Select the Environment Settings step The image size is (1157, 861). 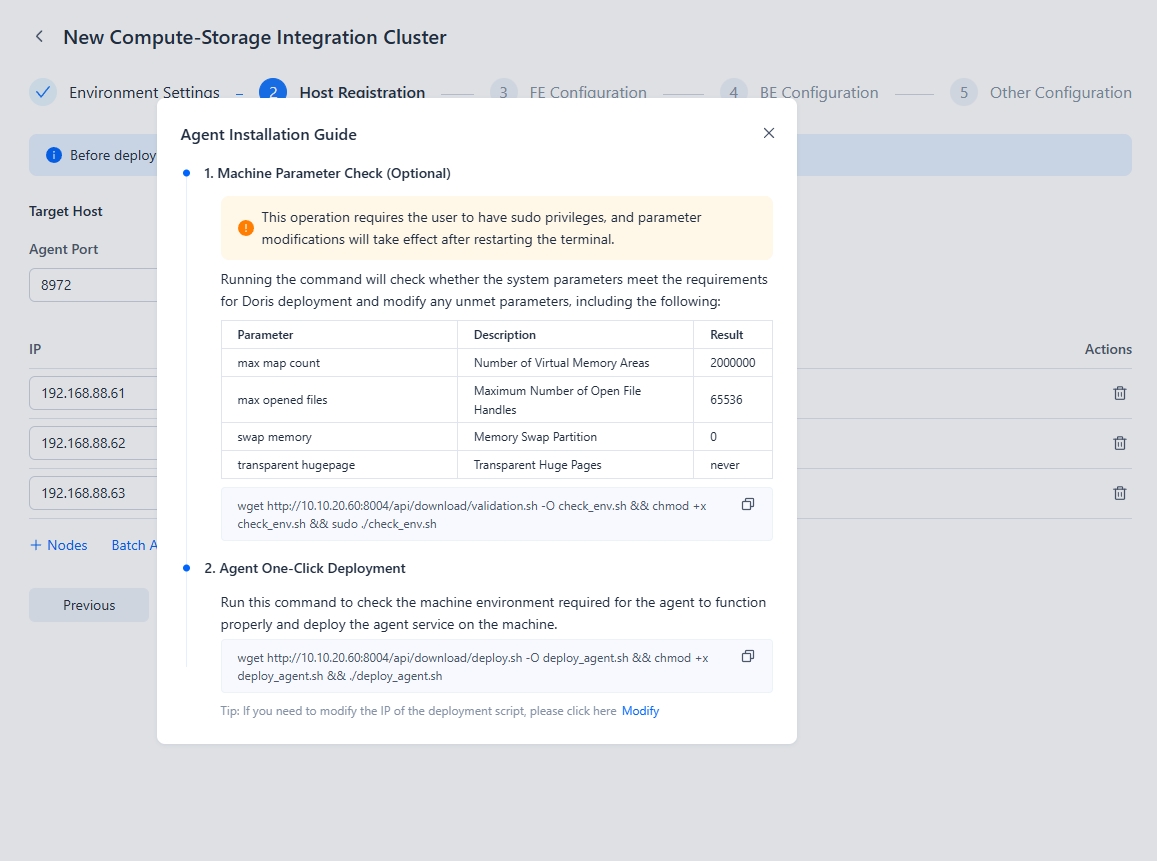[x=143, y=92]
